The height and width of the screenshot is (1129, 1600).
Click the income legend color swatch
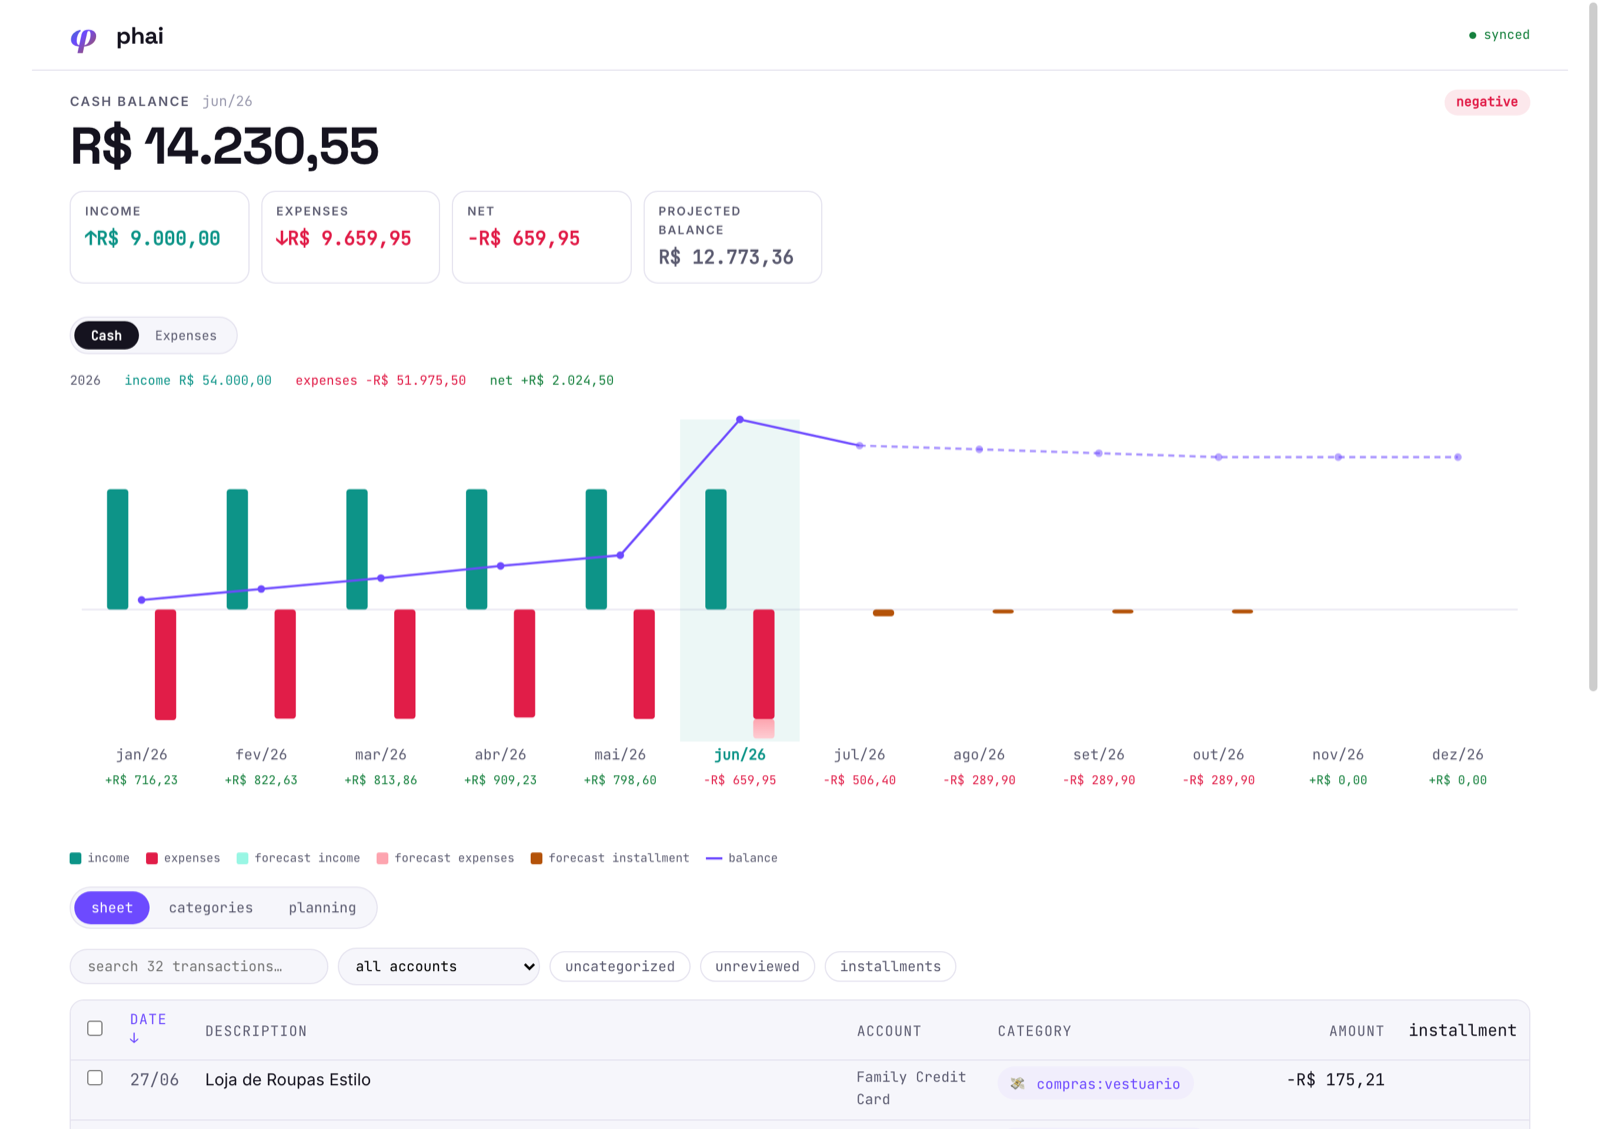[x=76, y=858]
